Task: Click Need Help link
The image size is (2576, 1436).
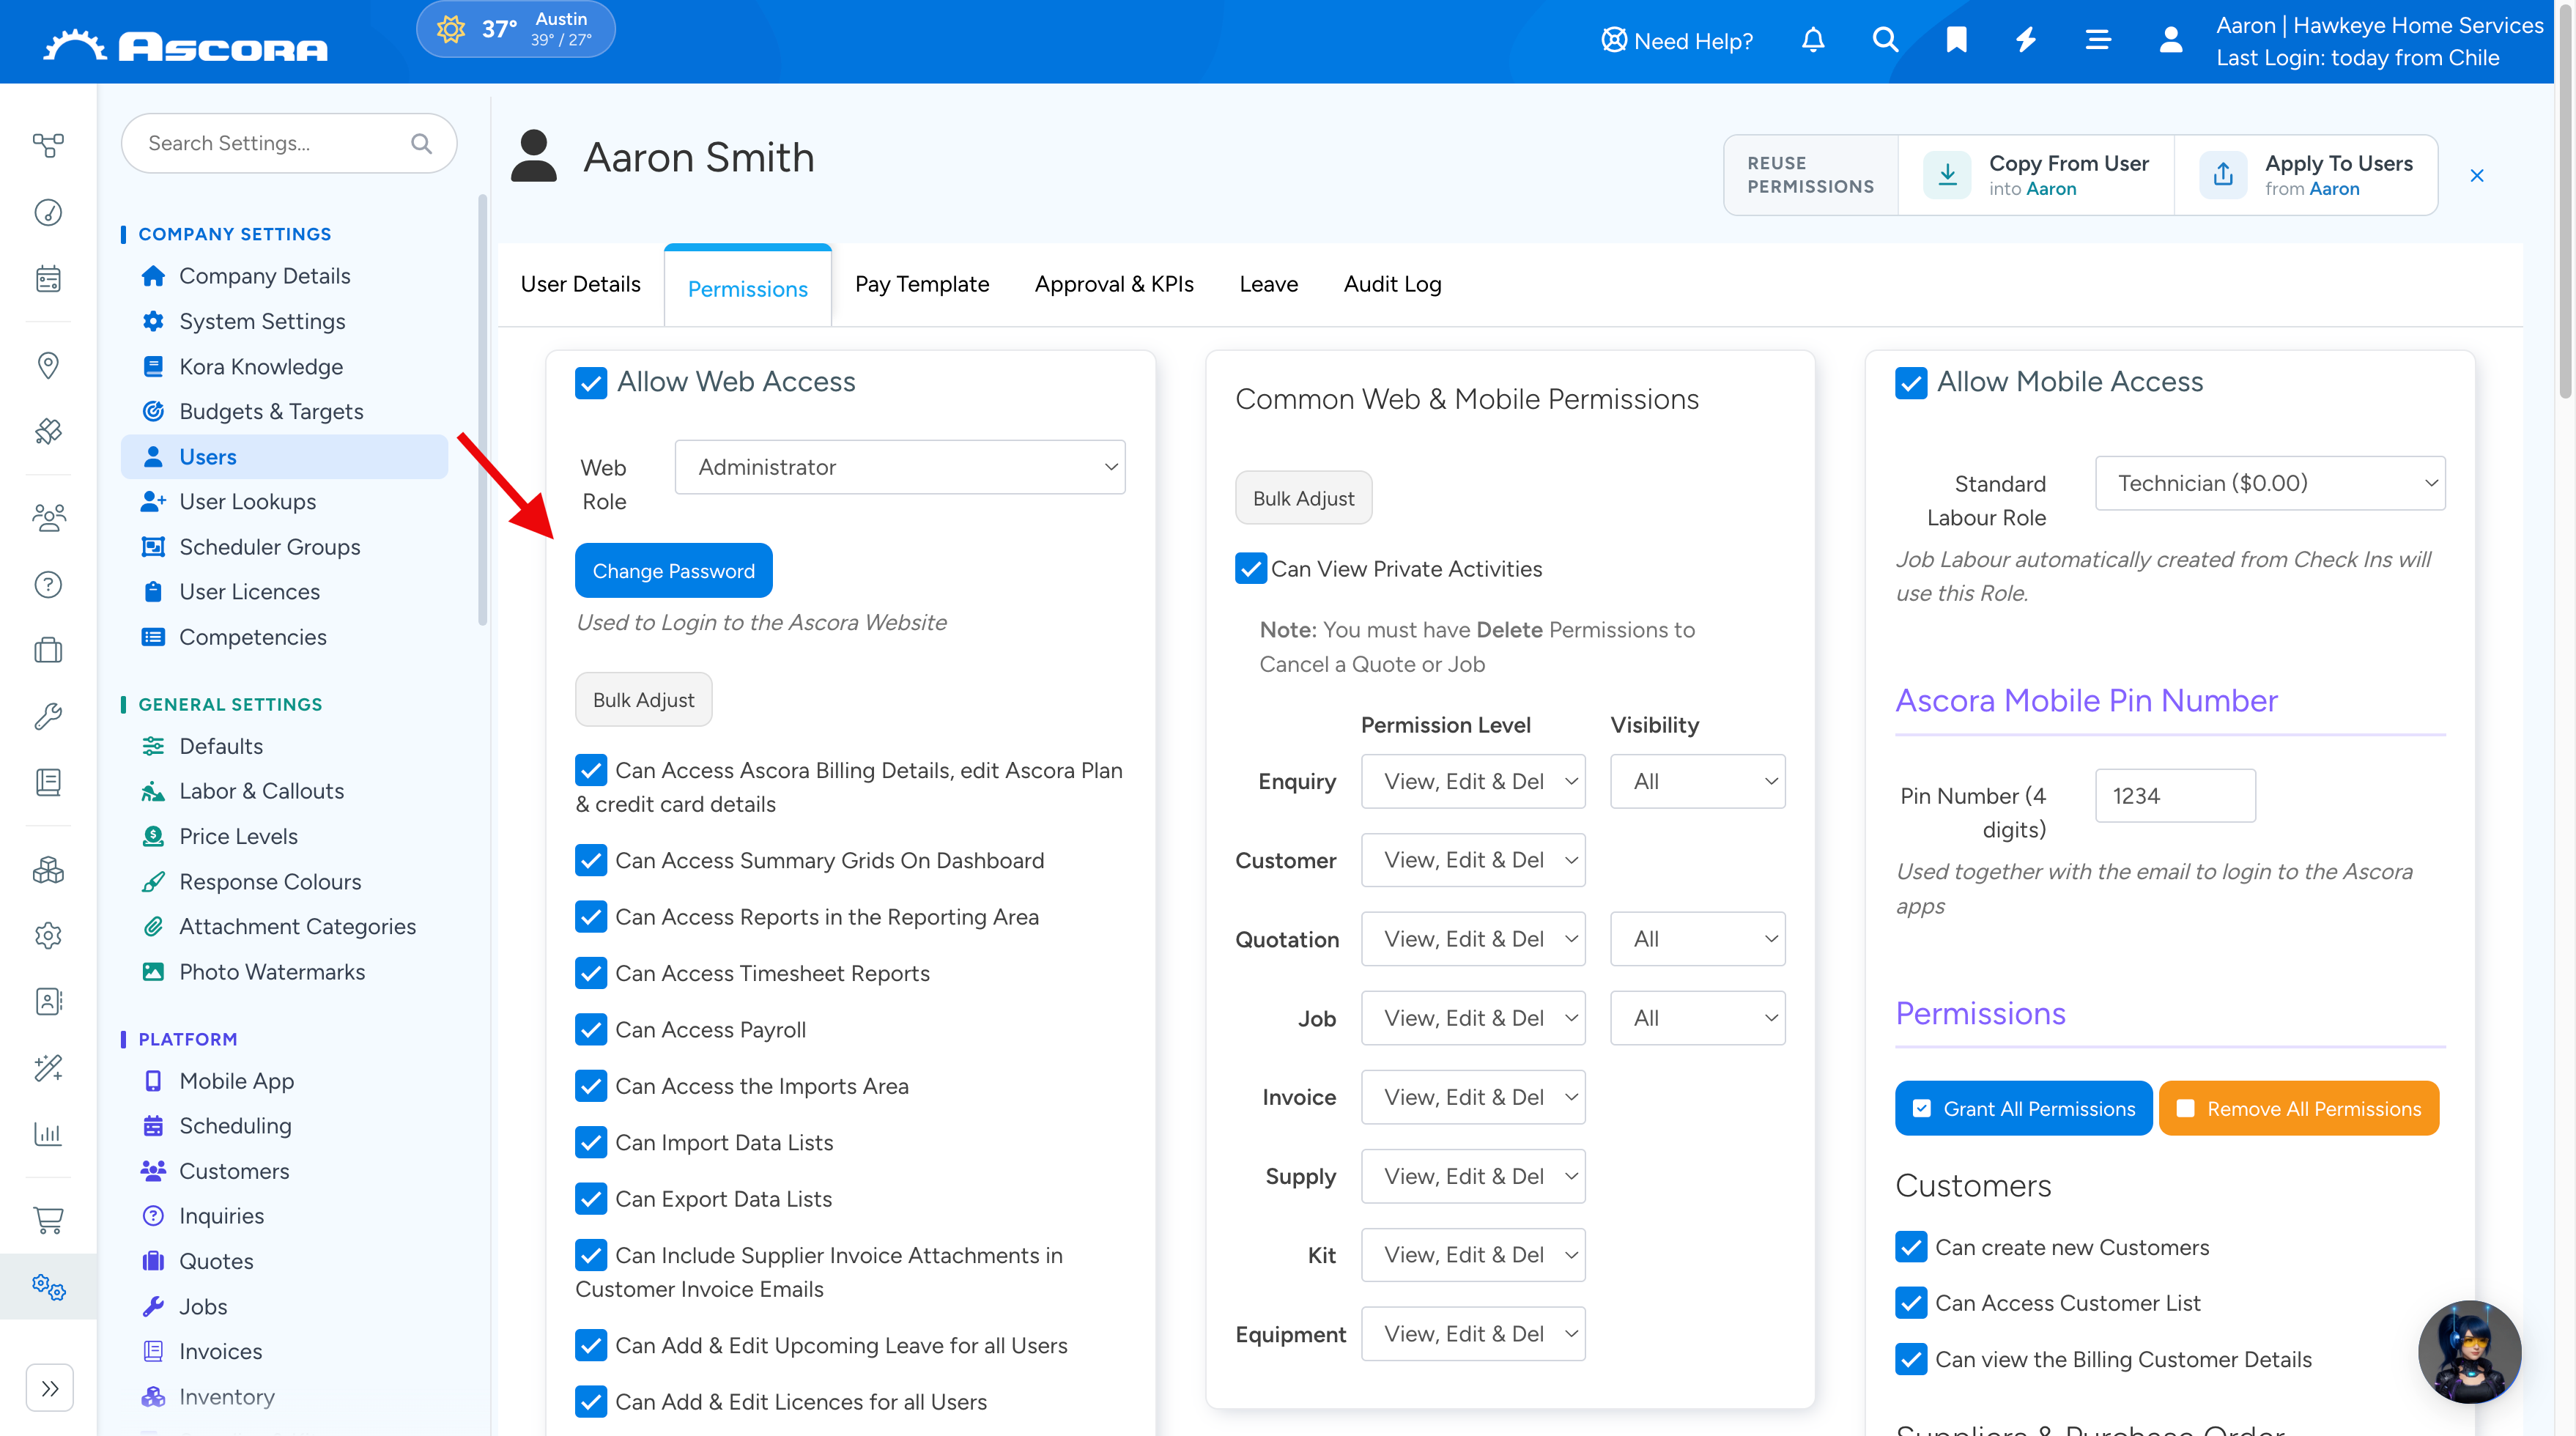Action: click(1677, 41)
